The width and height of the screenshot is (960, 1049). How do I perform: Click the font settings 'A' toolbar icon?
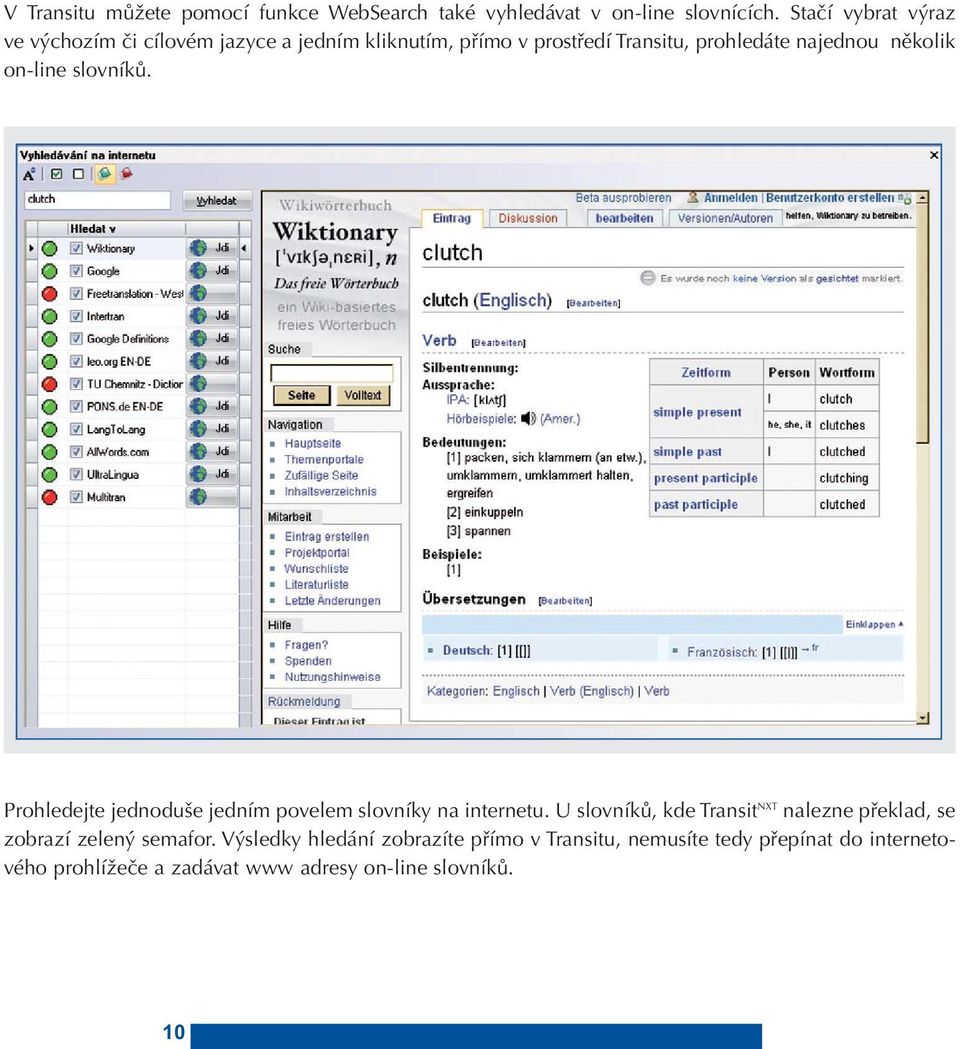coord(29,175)
